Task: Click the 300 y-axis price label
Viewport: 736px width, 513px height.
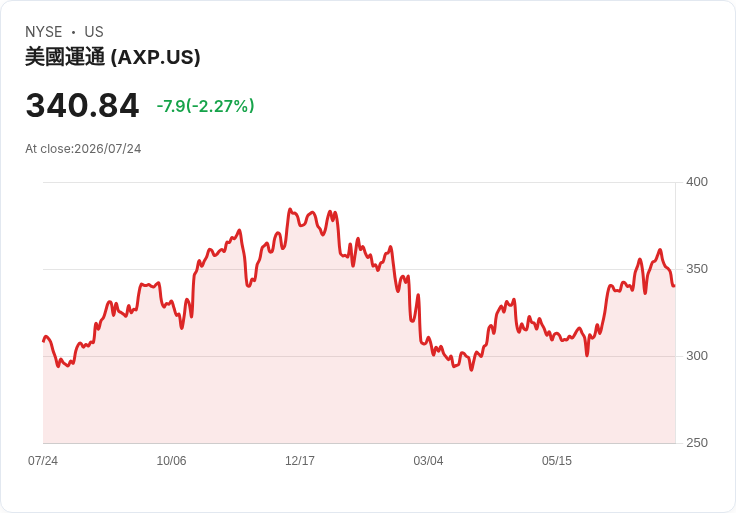Action: point(697,356)
